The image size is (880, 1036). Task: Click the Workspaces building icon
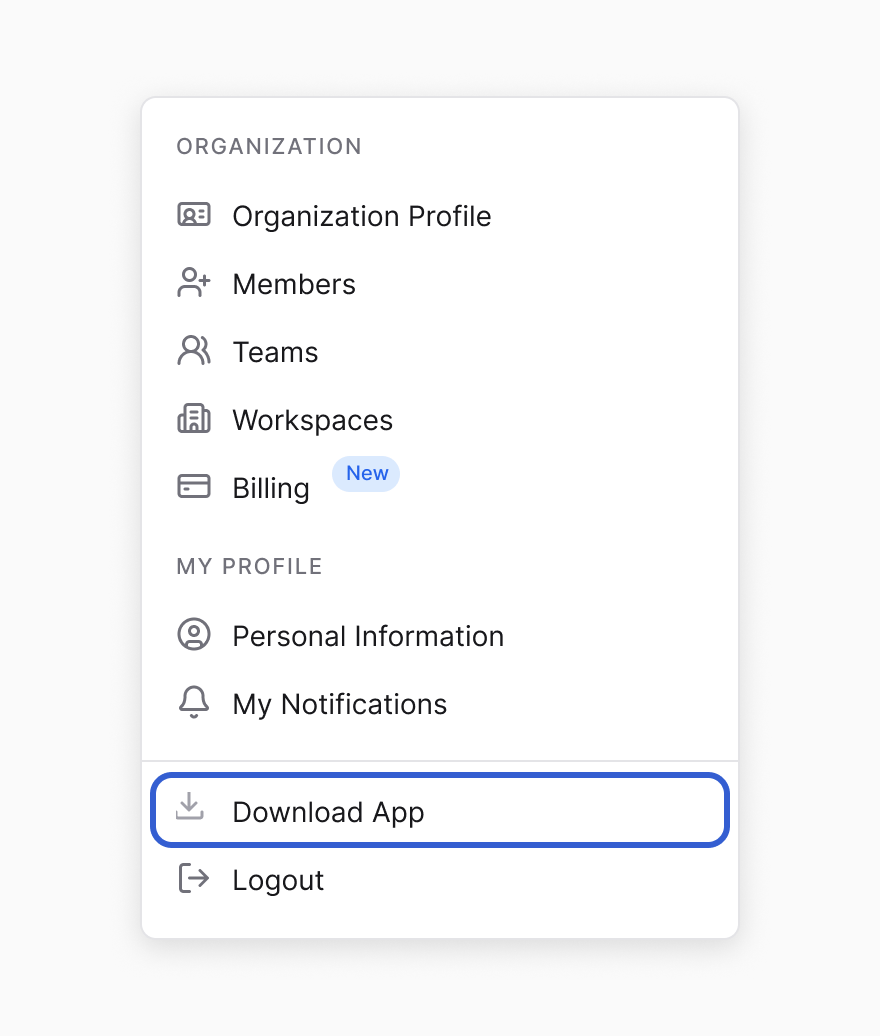(x=194, y=419)
